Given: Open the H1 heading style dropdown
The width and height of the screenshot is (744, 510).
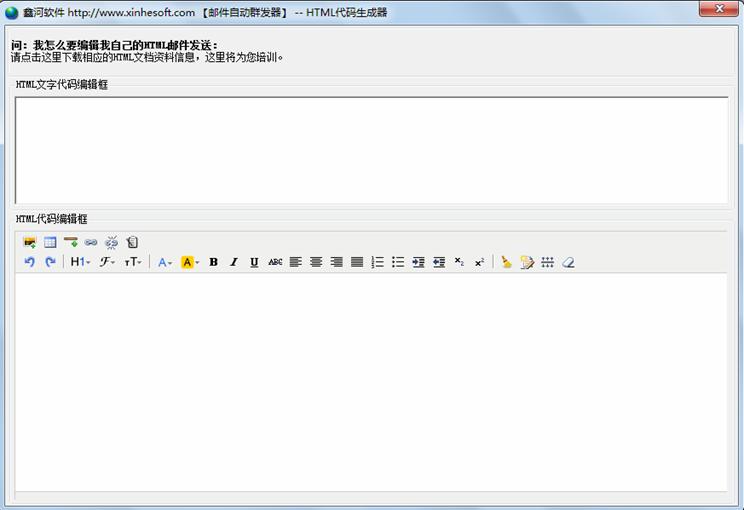Looking at the screenshot, I should tap(80, 262).
